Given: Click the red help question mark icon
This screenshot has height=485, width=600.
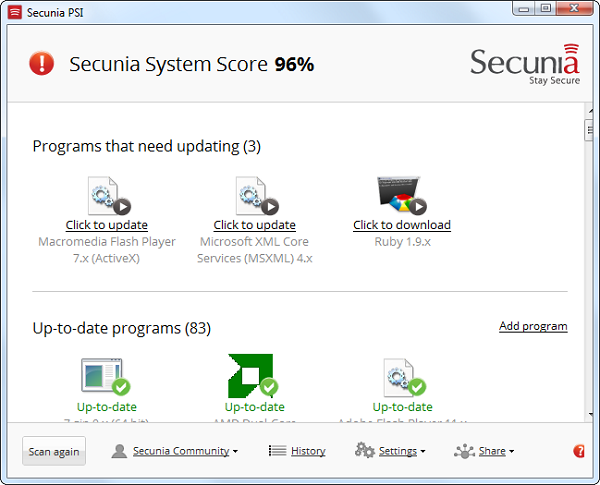Looking at the screenshot, I should pos(579,451).
